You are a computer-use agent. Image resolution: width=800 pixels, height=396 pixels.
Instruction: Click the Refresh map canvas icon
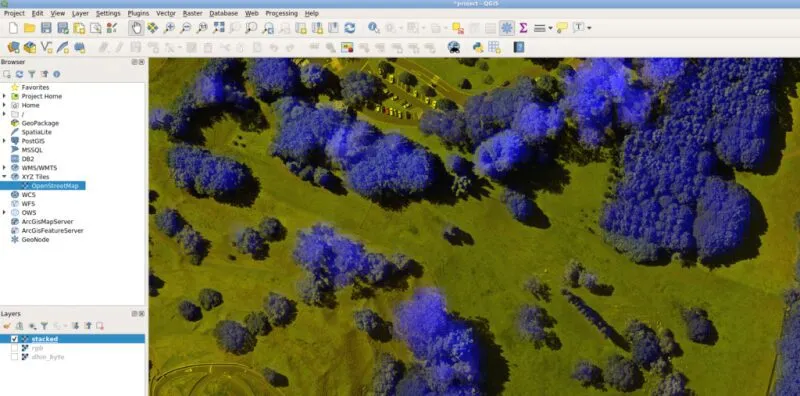click(349, 28)
